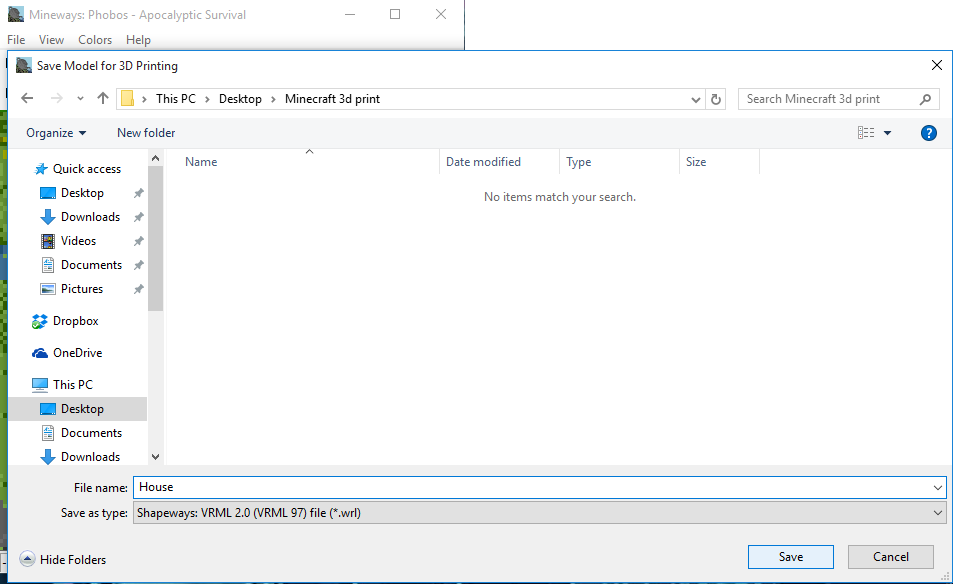Save the model file
The width and height of the screenshot is (953, 584).
791,557
